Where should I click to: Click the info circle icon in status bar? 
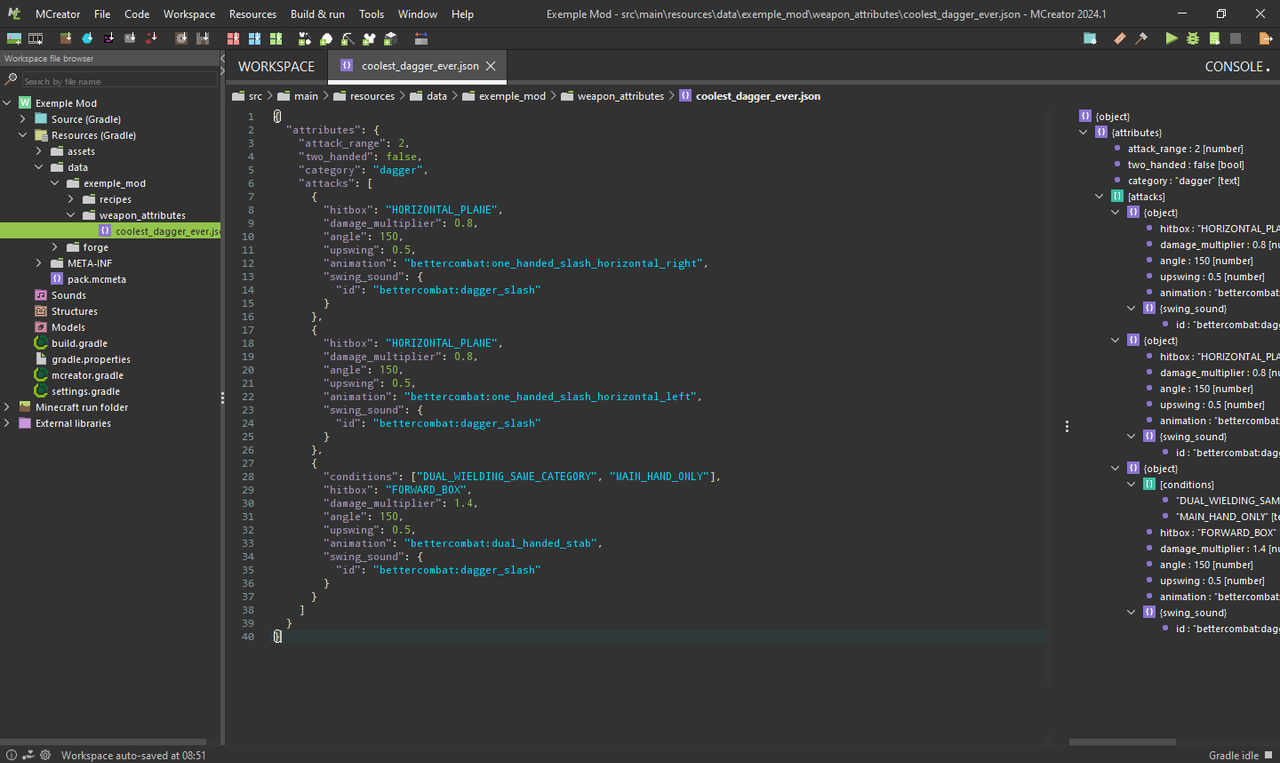12,755
